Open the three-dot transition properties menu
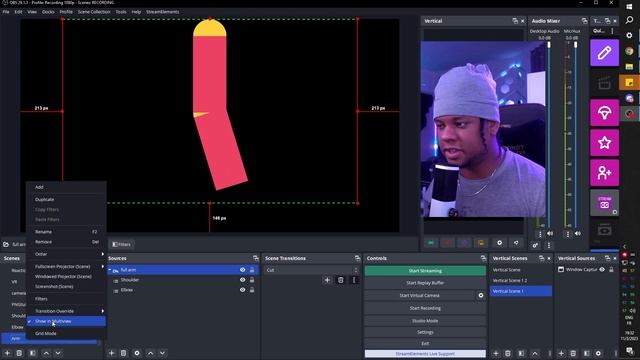The height and width of the screenshot is (360, 640). (354, 280)
